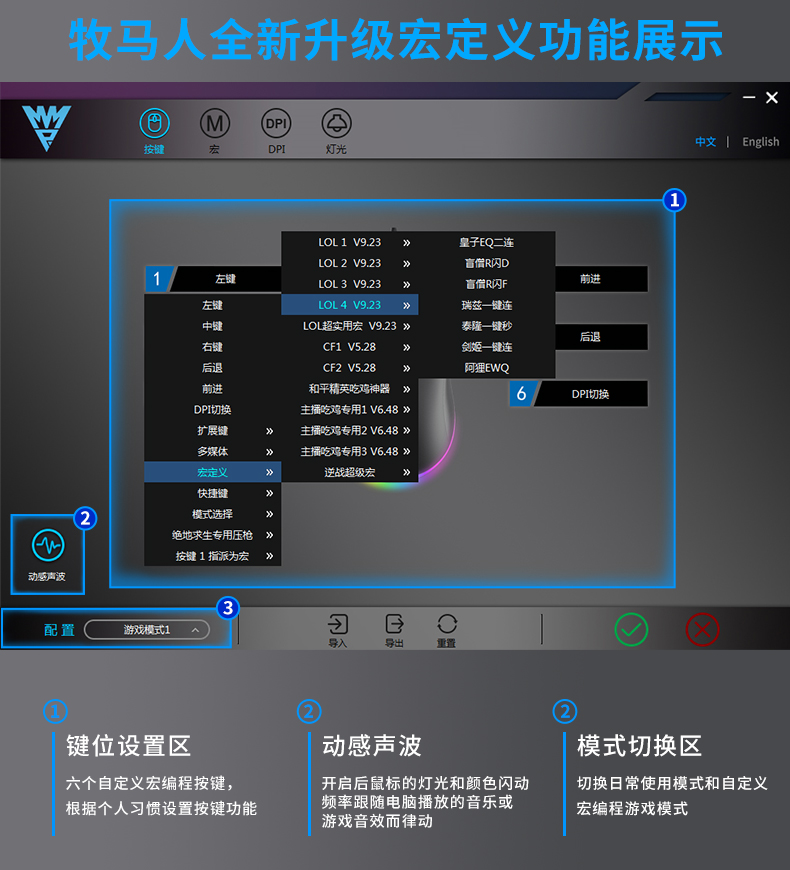Image resolution: width=790 pixels, height=870 pixels.
Task: Expand the 扩展键 submenu
Action: tap(212, 431)
